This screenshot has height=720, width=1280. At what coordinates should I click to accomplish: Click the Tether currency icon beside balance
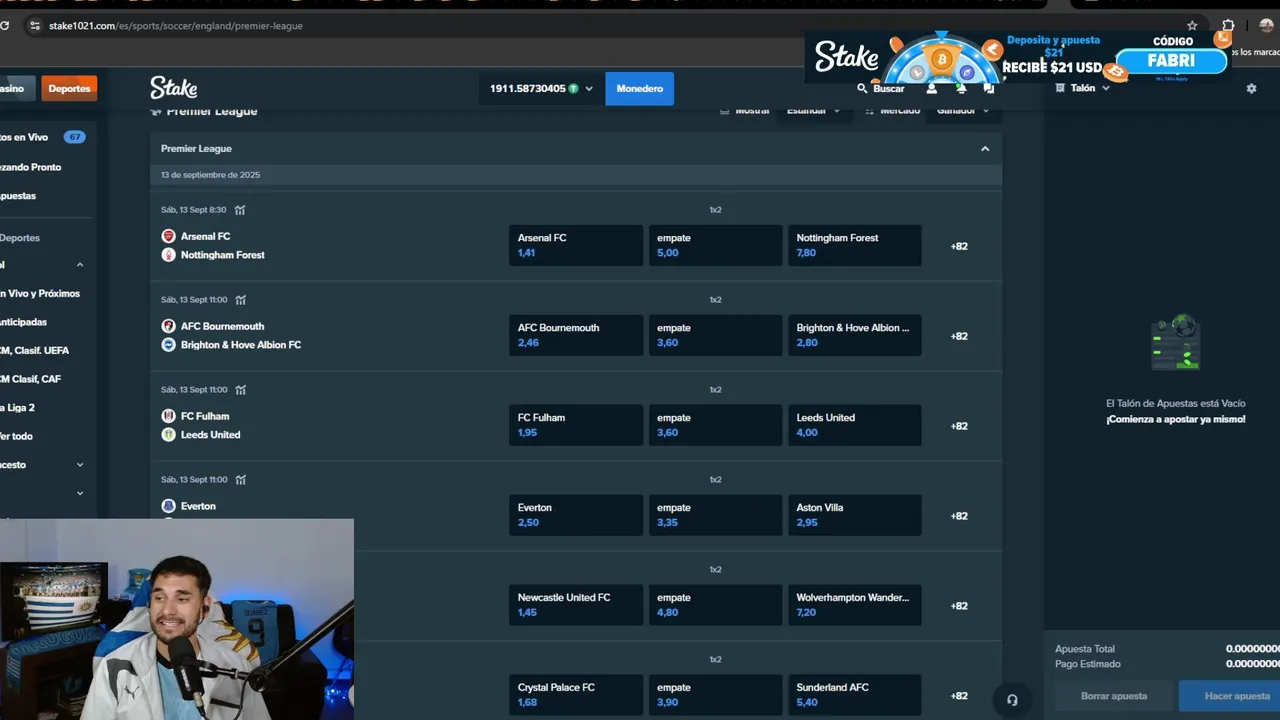coord(573,88)
